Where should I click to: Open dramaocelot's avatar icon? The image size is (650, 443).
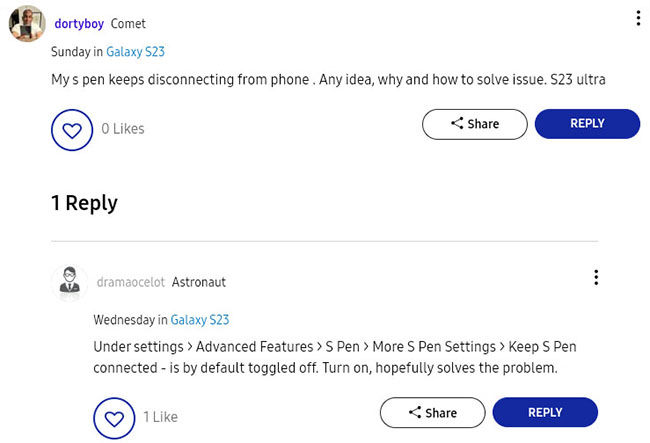point(70,283)
